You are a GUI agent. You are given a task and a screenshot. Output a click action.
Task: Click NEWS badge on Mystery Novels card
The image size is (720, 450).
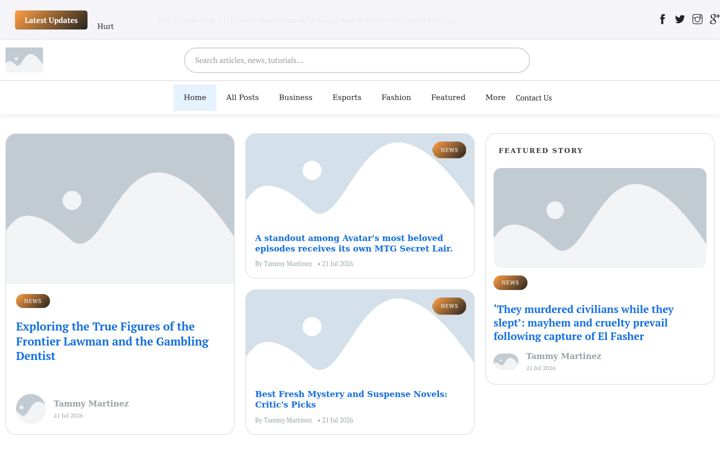point(449,306)
